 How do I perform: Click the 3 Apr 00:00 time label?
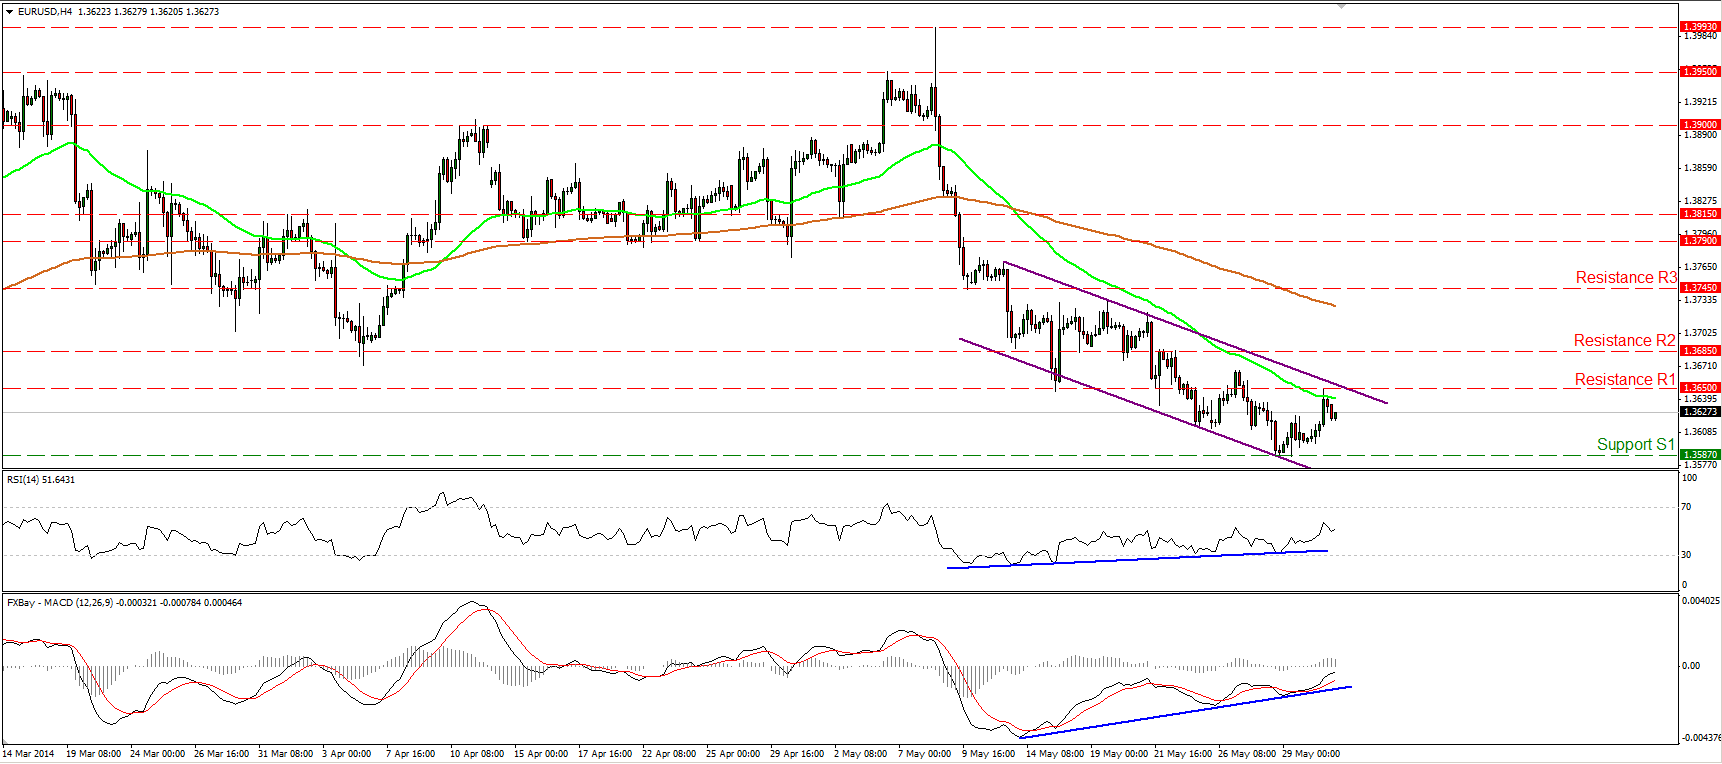[347, 754]
